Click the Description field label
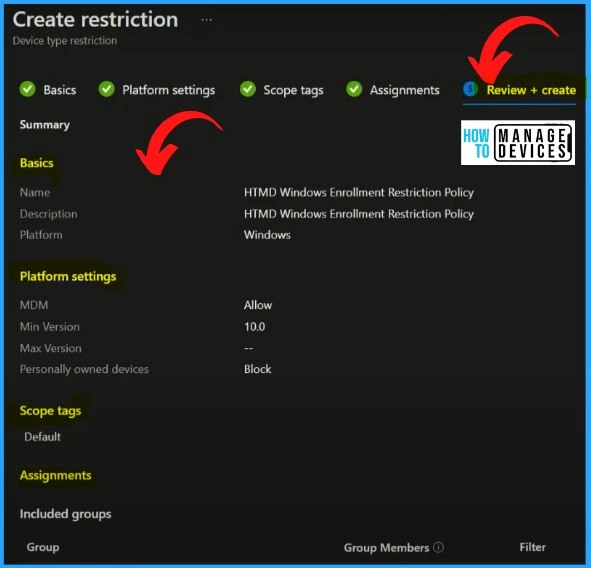The image size is (591, 568). (48, 214)
